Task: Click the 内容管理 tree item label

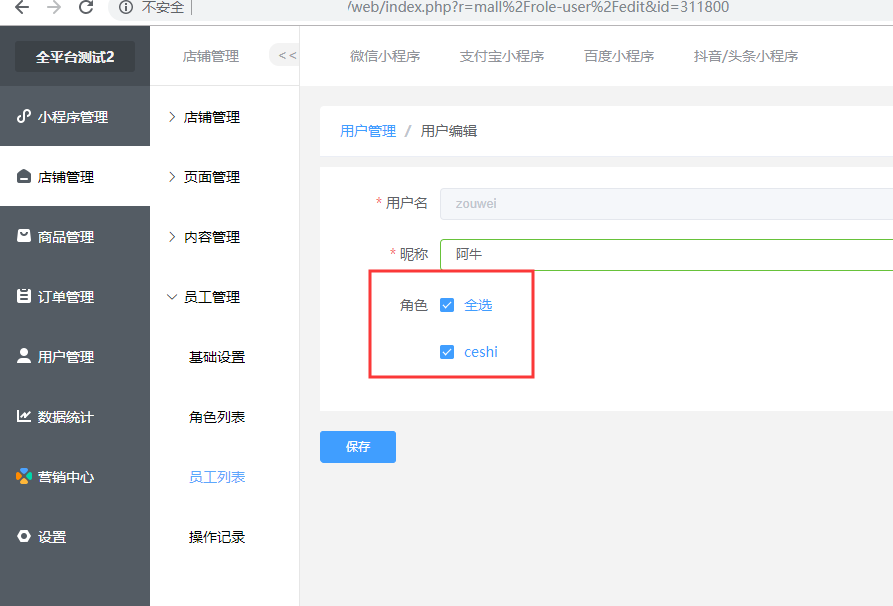Action: tap(212, 237)
